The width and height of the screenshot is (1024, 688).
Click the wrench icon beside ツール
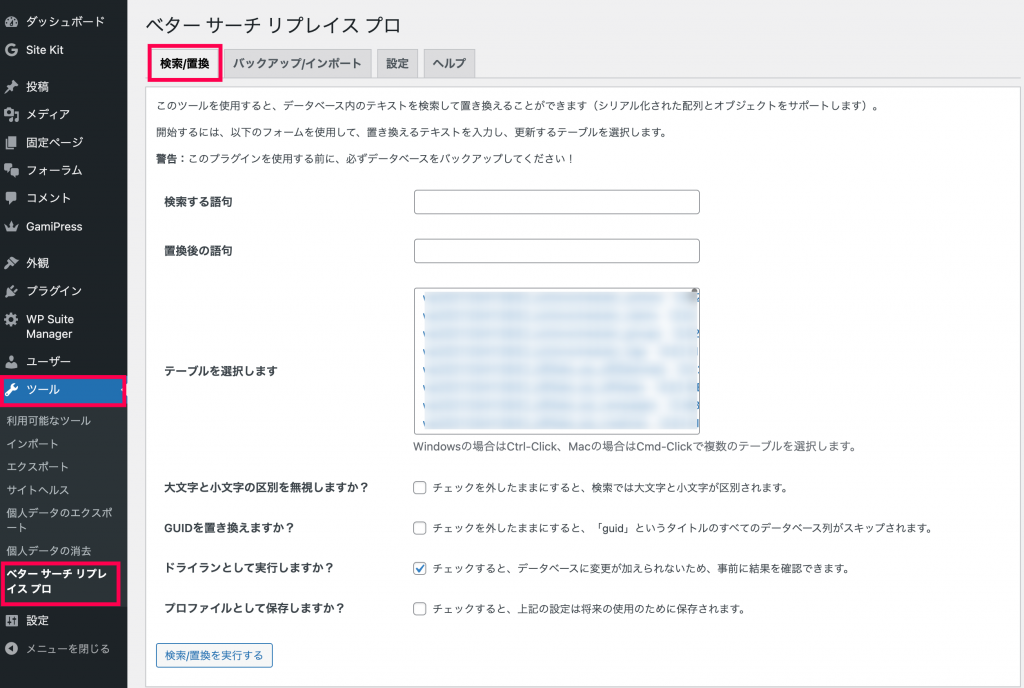(11, 390)
